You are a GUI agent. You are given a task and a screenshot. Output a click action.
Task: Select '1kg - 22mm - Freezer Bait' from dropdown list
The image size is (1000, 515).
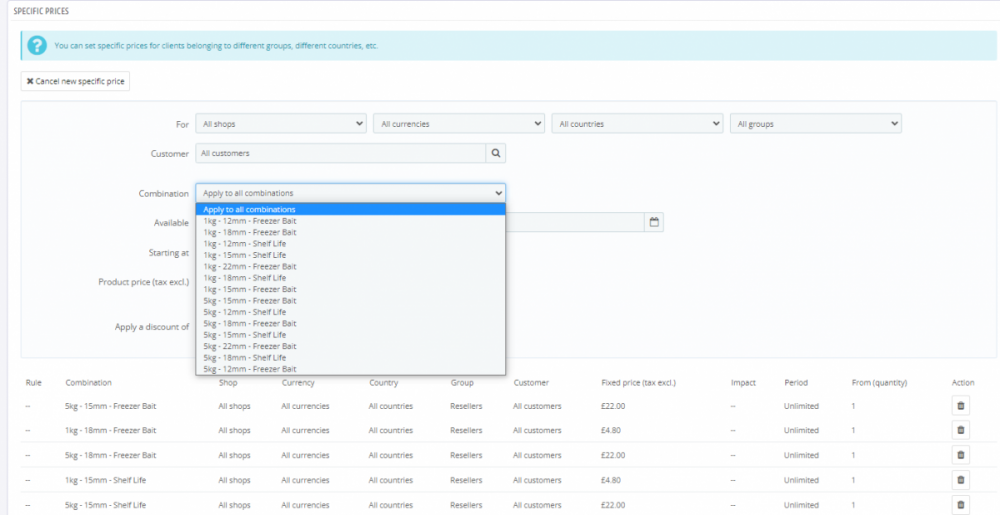(x=249, y=267)
